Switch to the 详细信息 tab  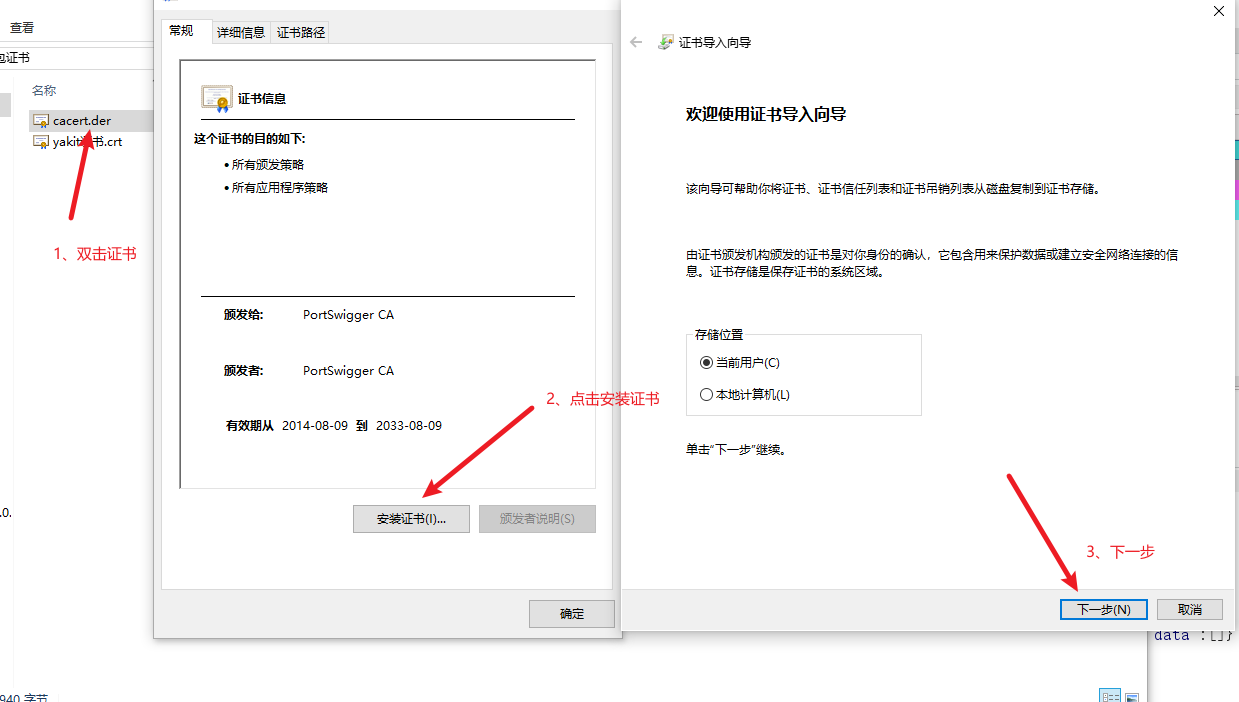(x=241, y=32)
